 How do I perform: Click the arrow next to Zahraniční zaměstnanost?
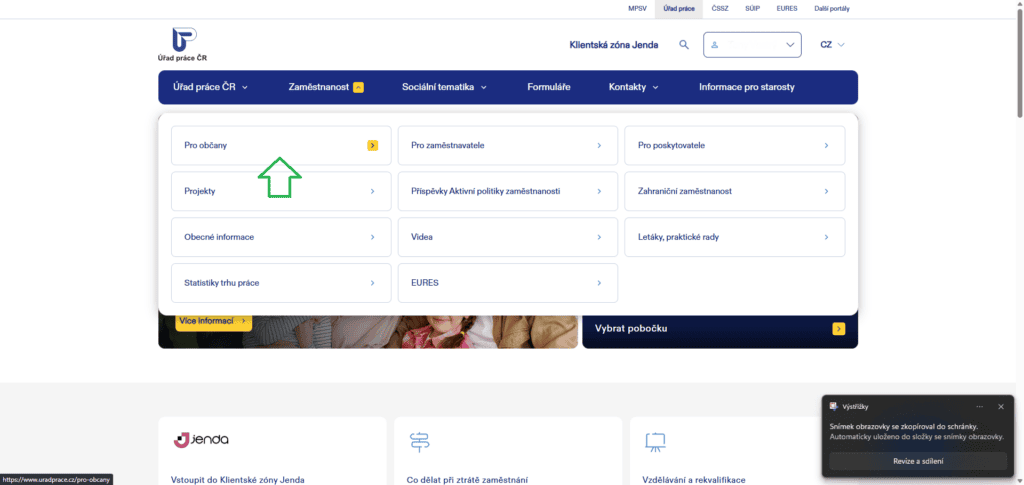point(826,191)
